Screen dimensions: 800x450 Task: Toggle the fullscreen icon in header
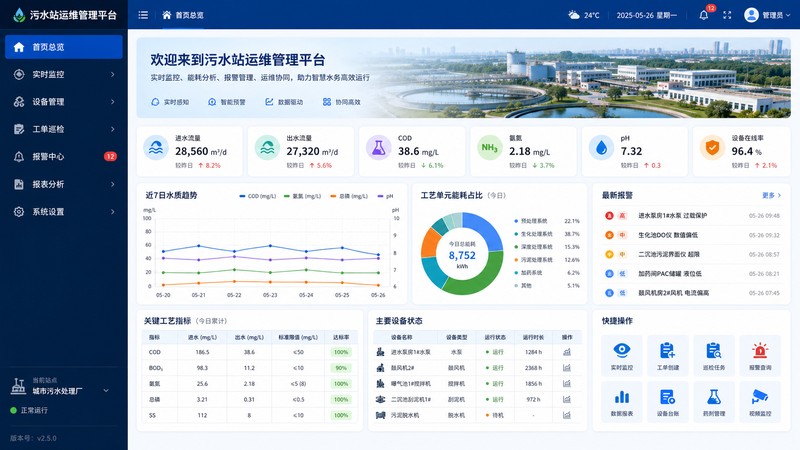coord(727,15)
